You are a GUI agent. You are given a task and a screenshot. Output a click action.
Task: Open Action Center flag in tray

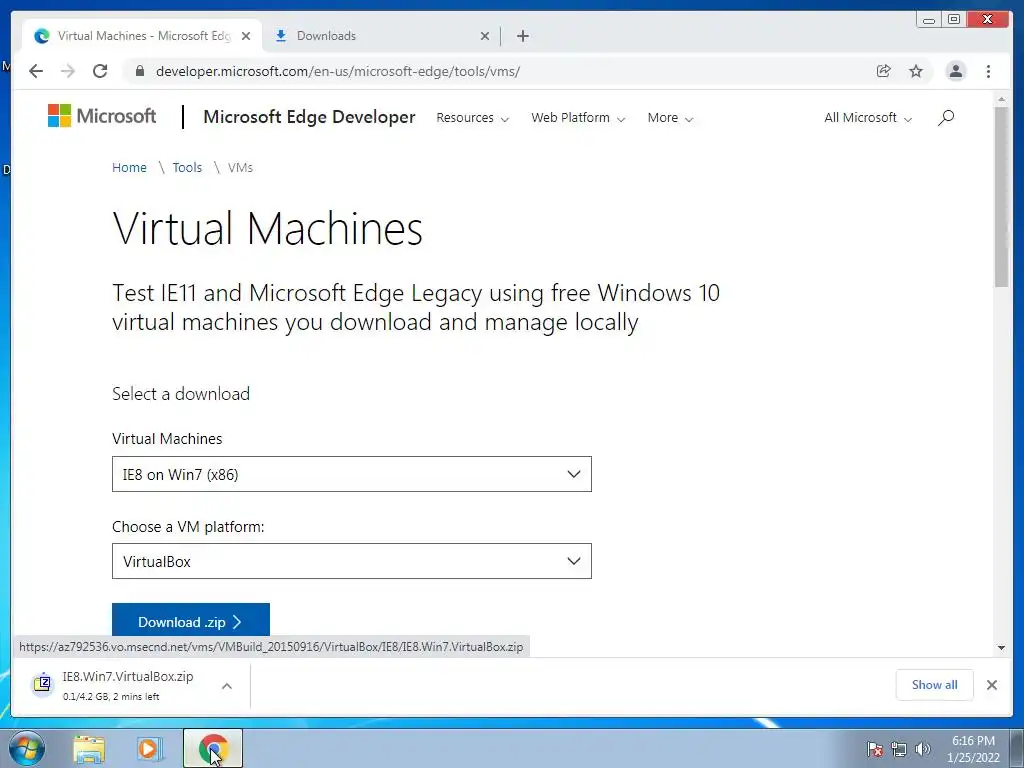click(x=874, y=749)
